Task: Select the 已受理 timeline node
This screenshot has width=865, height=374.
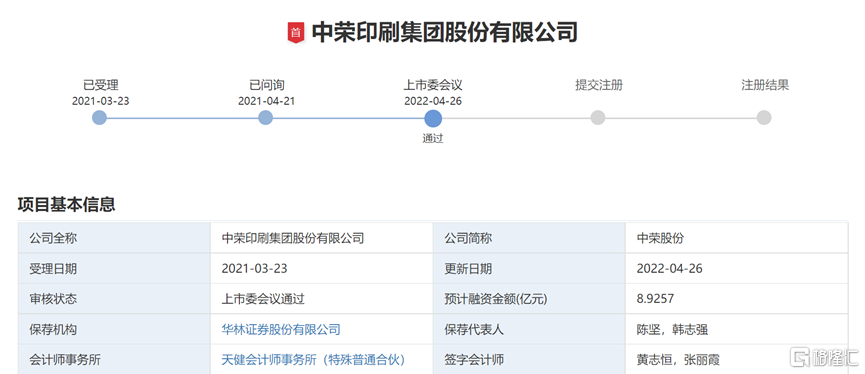Action: [x=99, y=117]
